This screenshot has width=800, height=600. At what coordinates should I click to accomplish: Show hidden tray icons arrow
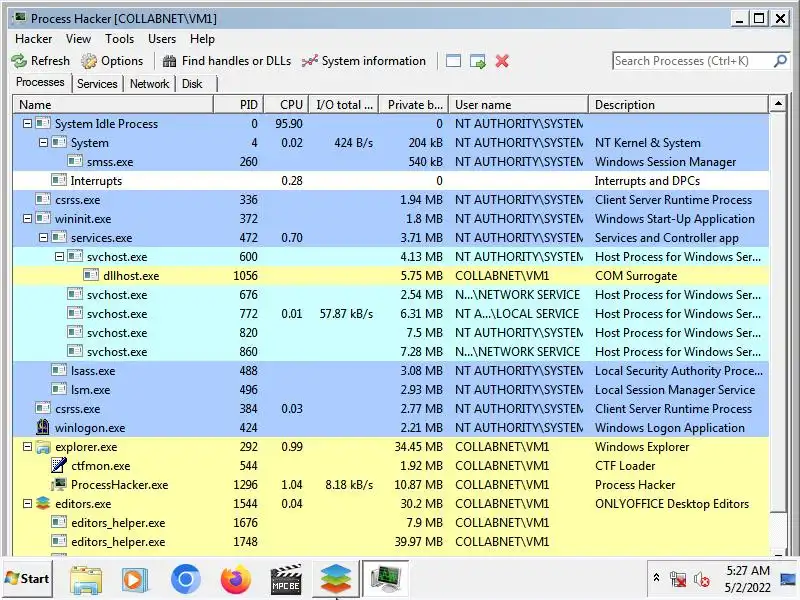[656, 578]
